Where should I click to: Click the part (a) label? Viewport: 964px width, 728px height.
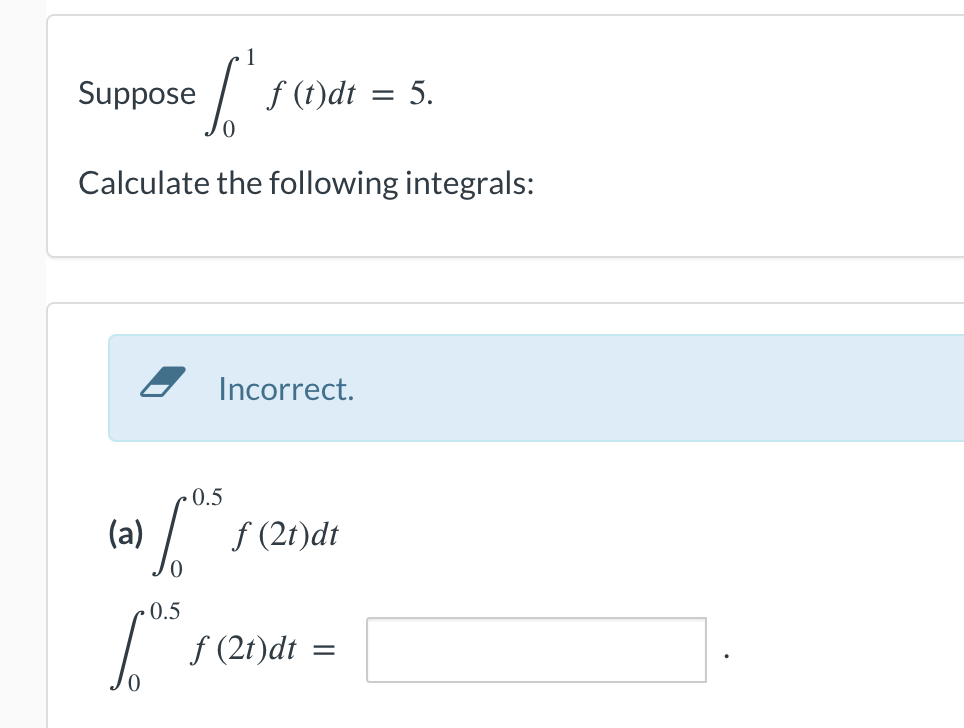coord(125,535)
